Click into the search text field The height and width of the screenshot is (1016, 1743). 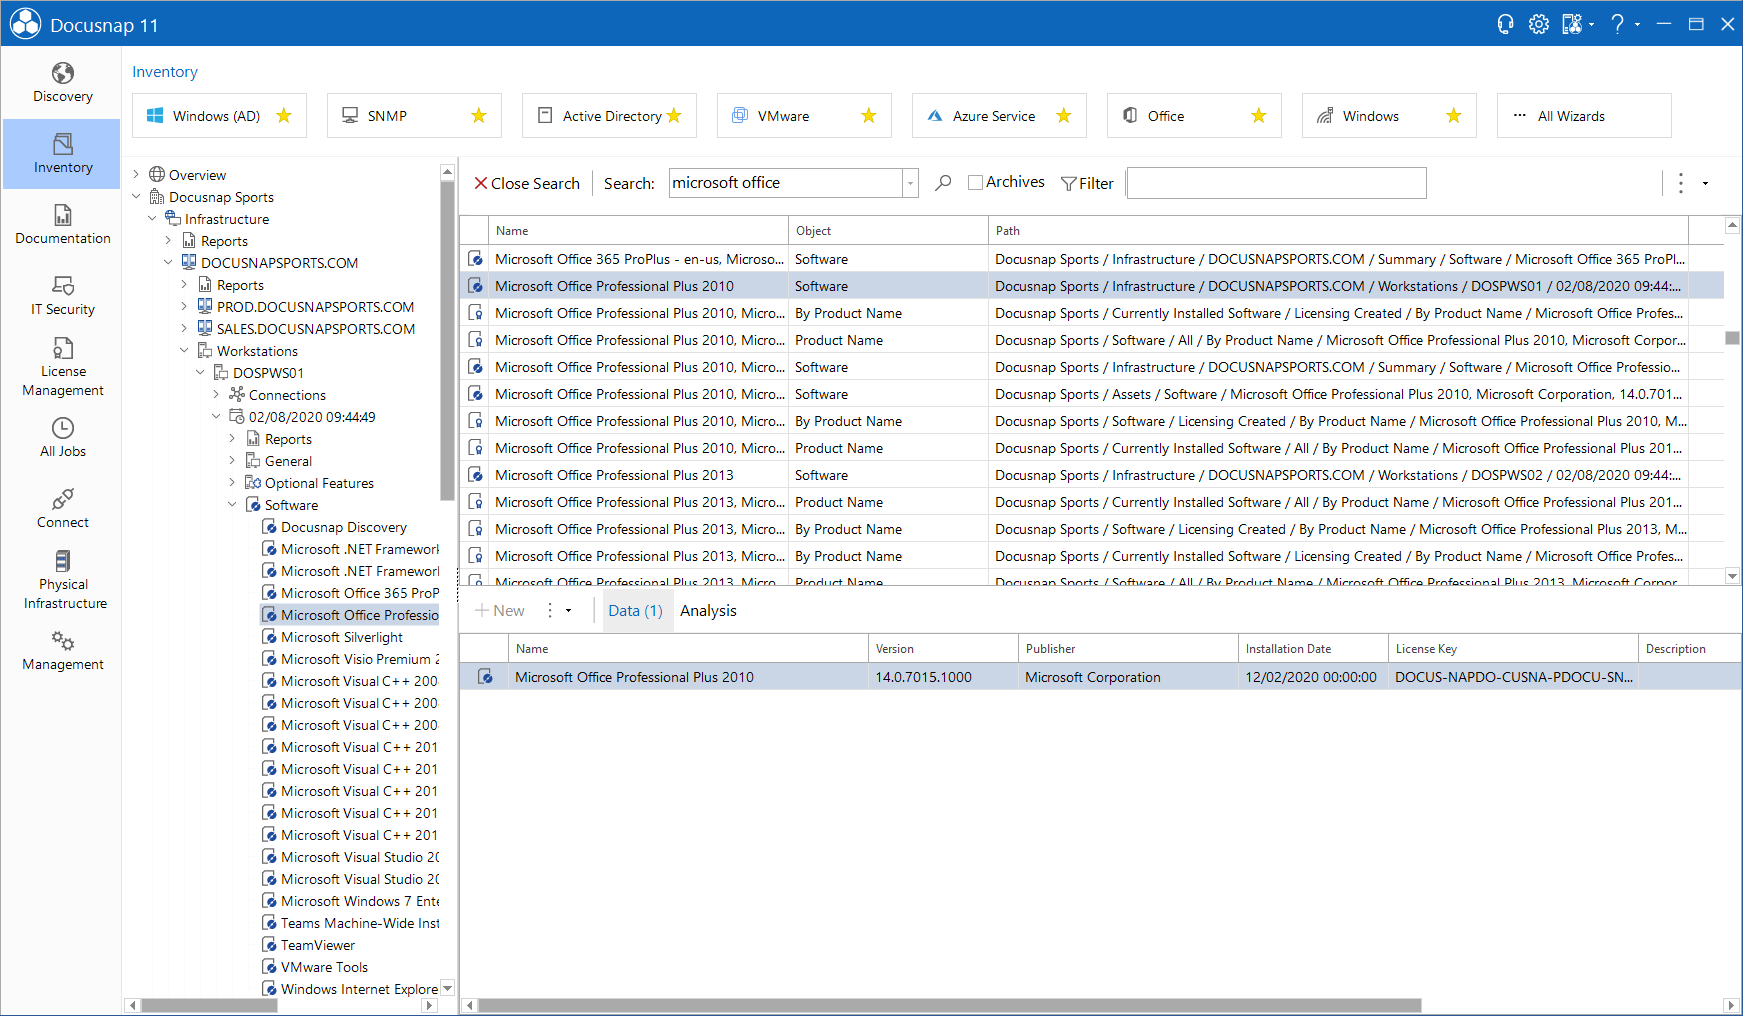click(x=786, y=183)
